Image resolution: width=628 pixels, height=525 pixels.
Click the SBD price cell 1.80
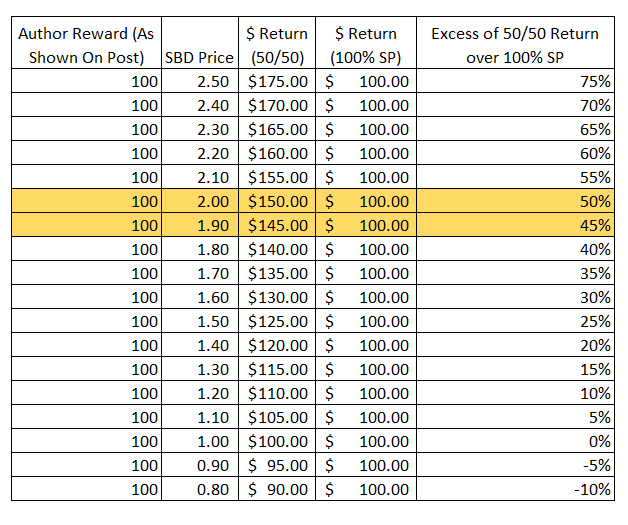point(200,249)
